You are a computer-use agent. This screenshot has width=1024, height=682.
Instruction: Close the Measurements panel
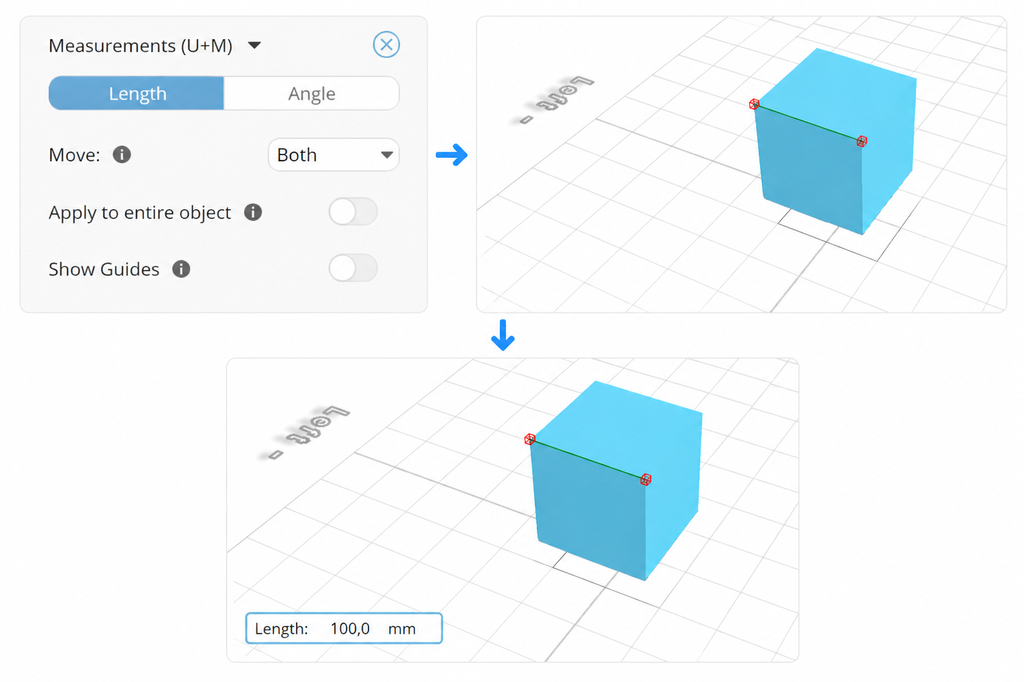(x=386, y=44)
